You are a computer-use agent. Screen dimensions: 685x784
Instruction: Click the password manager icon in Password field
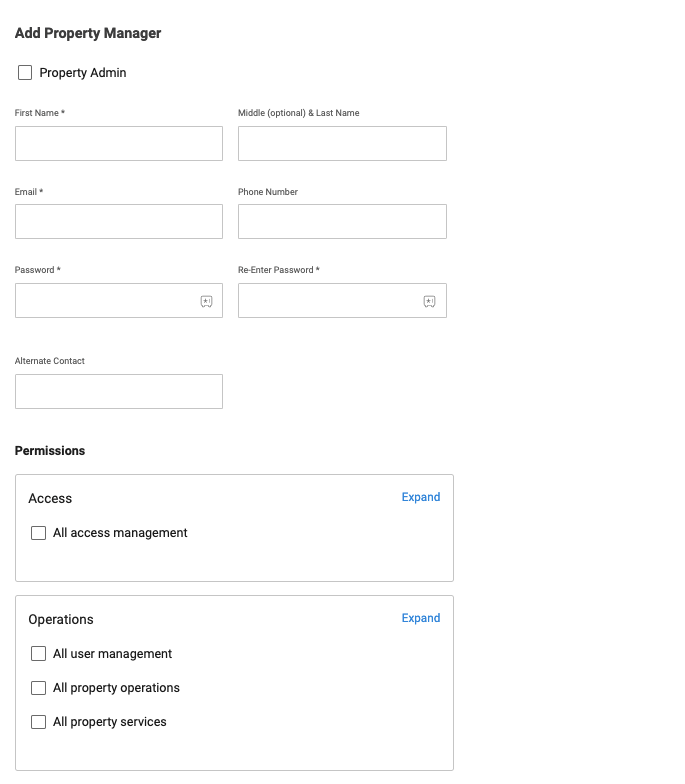point(206,301)
